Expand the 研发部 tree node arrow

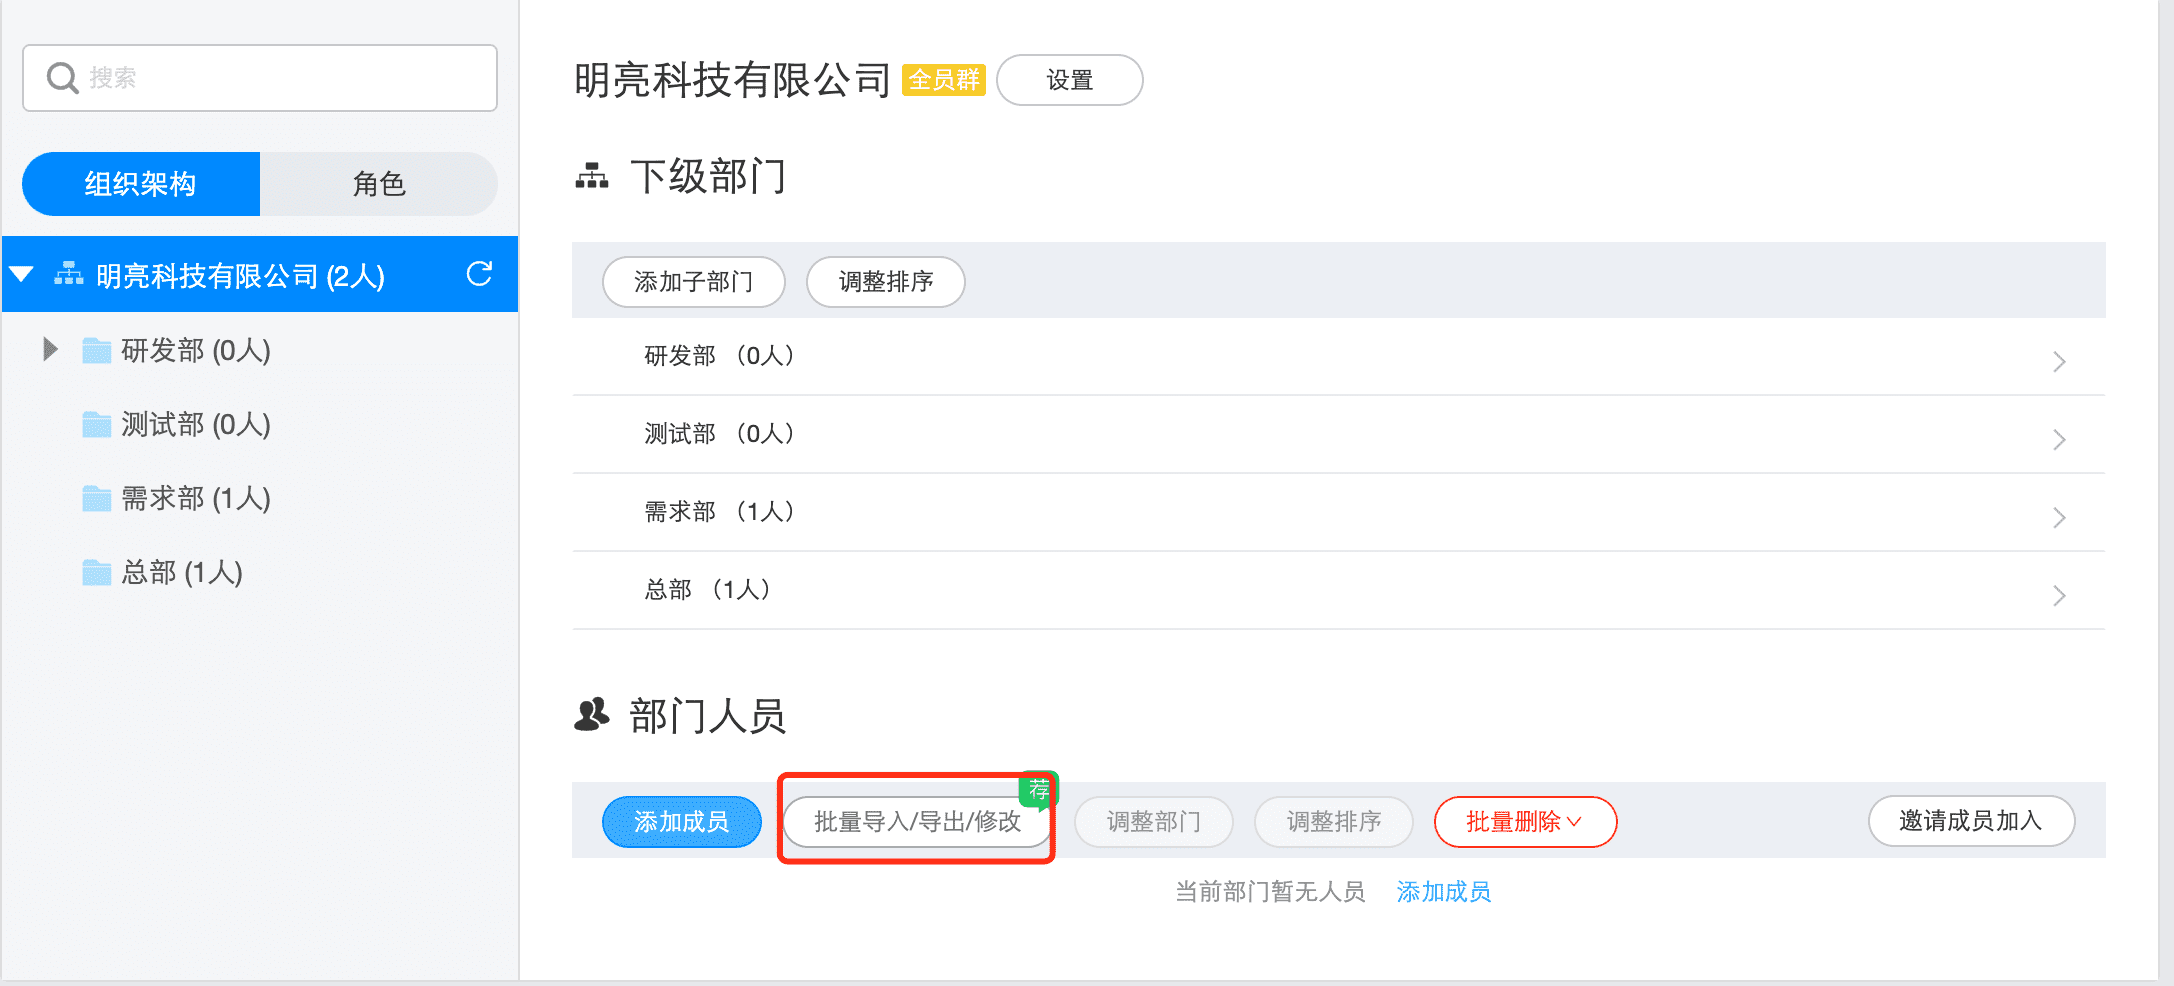pyautogui.click(x=50, y=349)
